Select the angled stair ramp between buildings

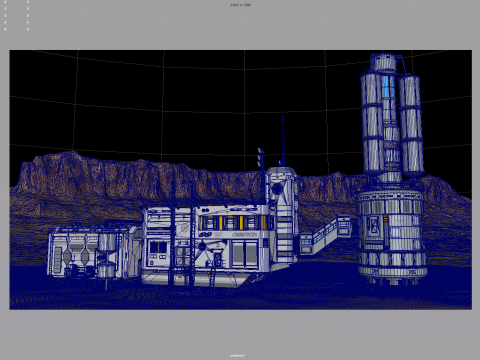point(326,234)
